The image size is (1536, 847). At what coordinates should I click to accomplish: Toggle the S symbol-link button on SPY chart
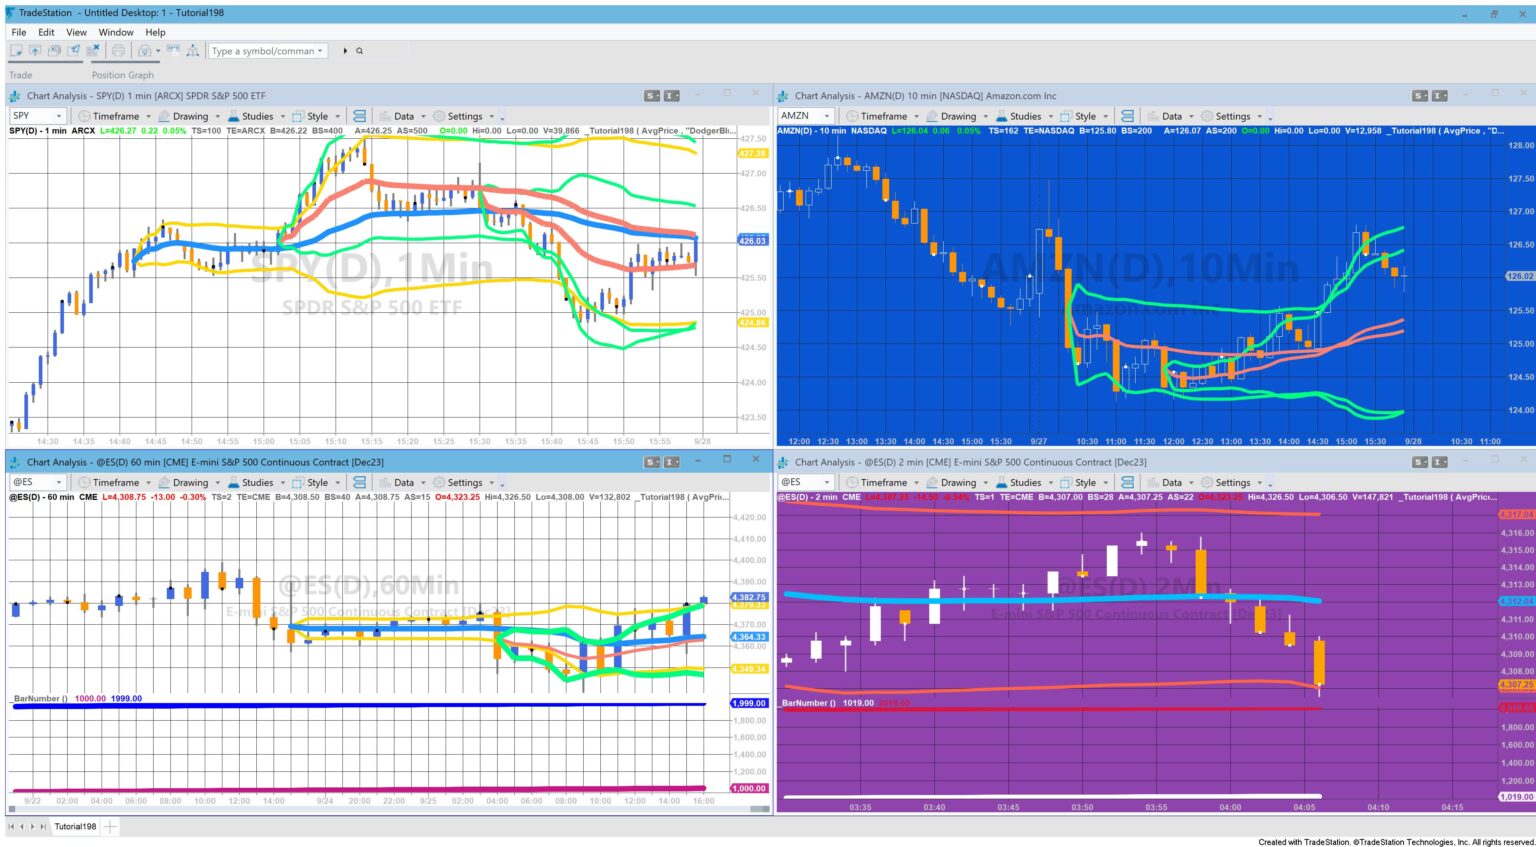652,96
